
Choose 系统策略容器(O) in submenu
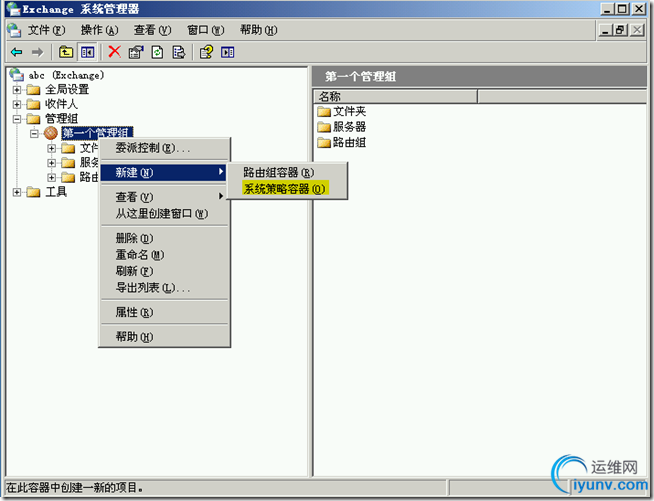pos(287,189)
